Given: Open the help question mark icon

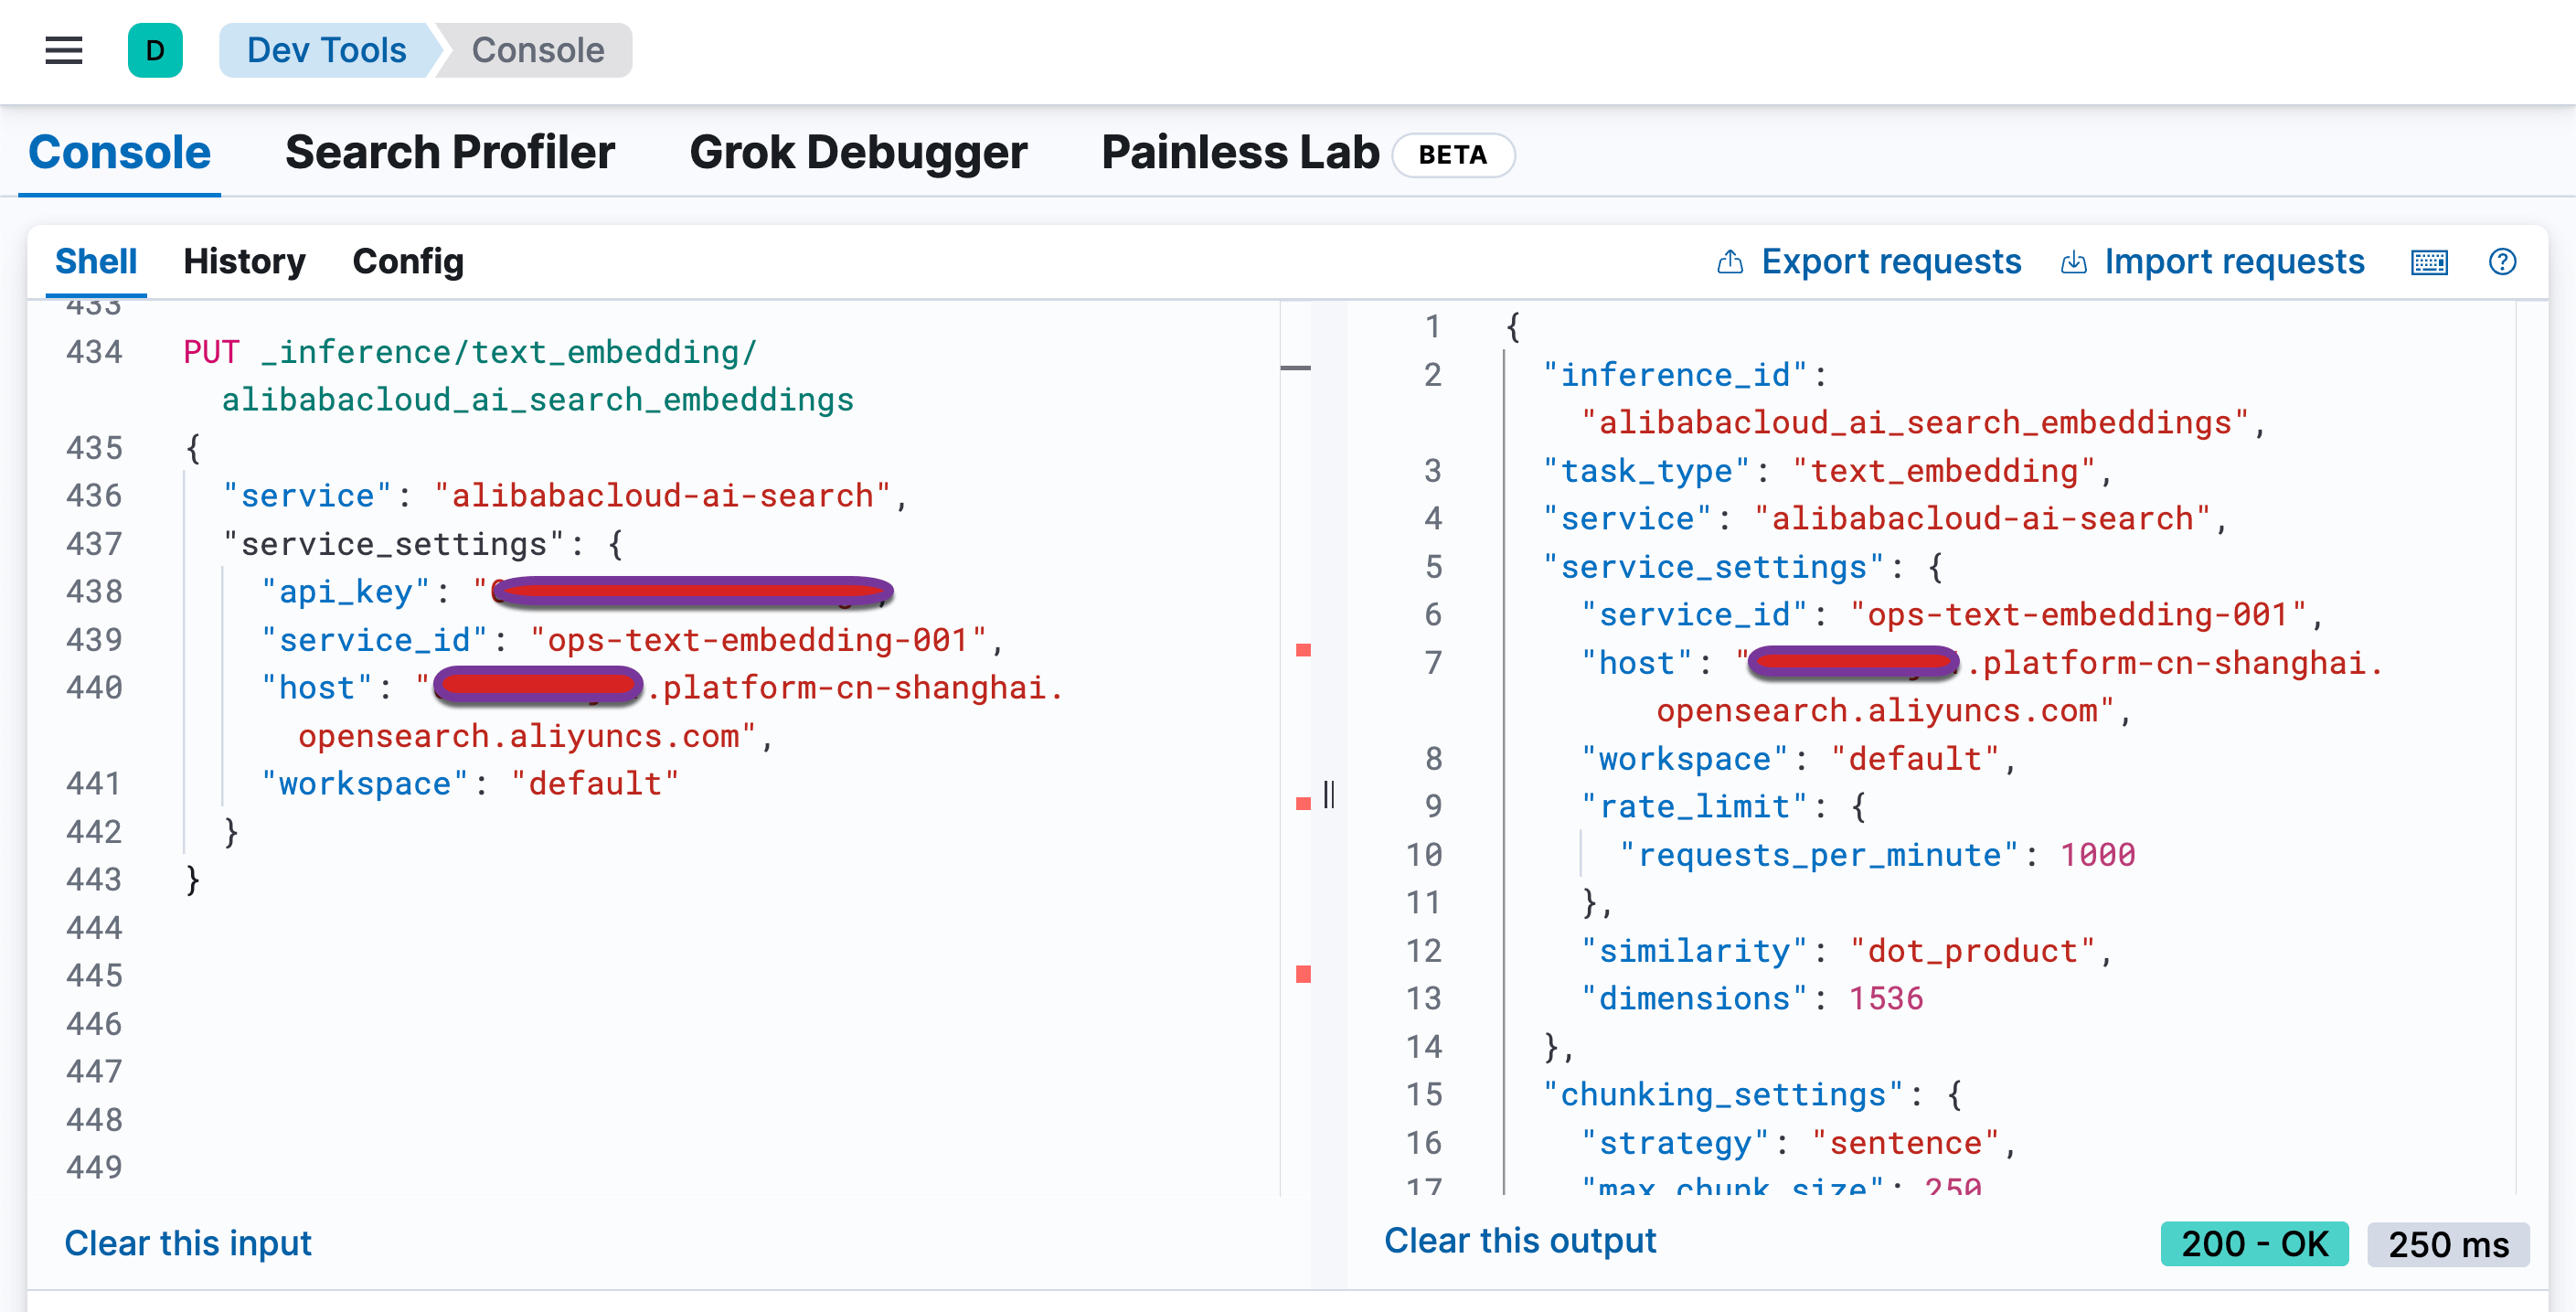Looking at the screenshot, I should click(x=2502, y=262).
